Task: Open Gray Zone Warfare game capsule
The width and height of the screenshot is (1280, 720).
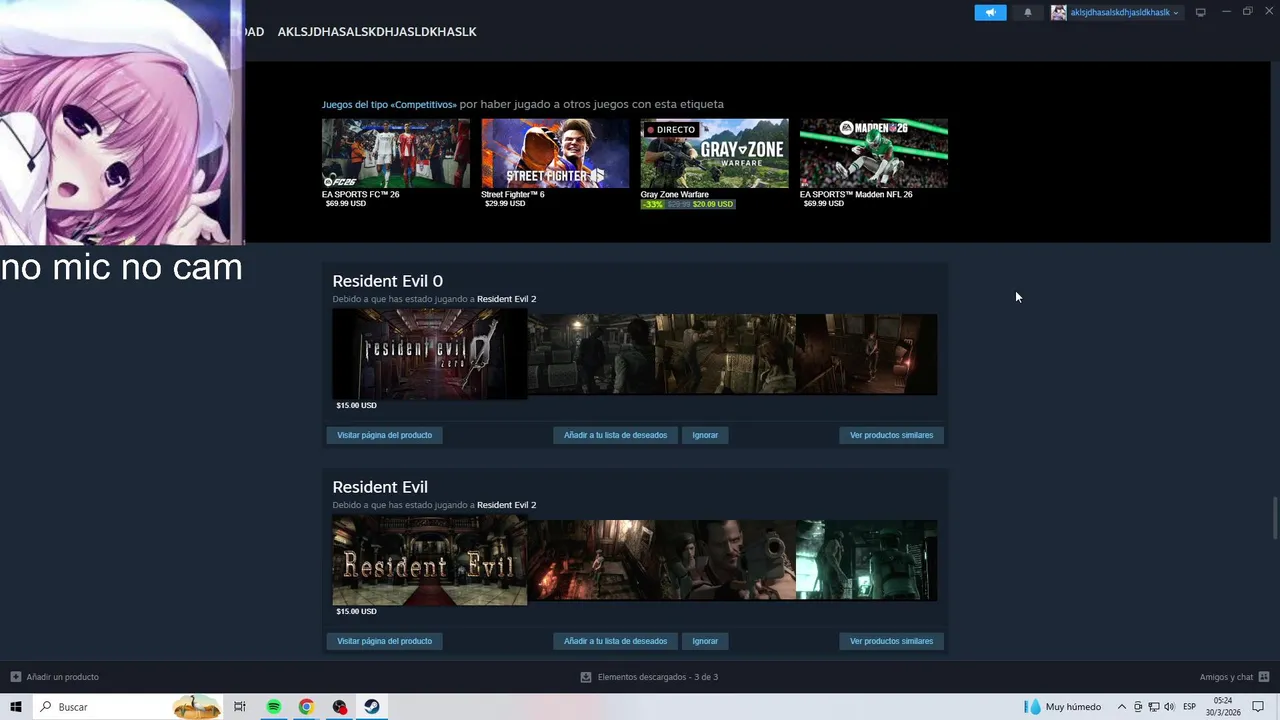Action: click(x=714, y=153)
